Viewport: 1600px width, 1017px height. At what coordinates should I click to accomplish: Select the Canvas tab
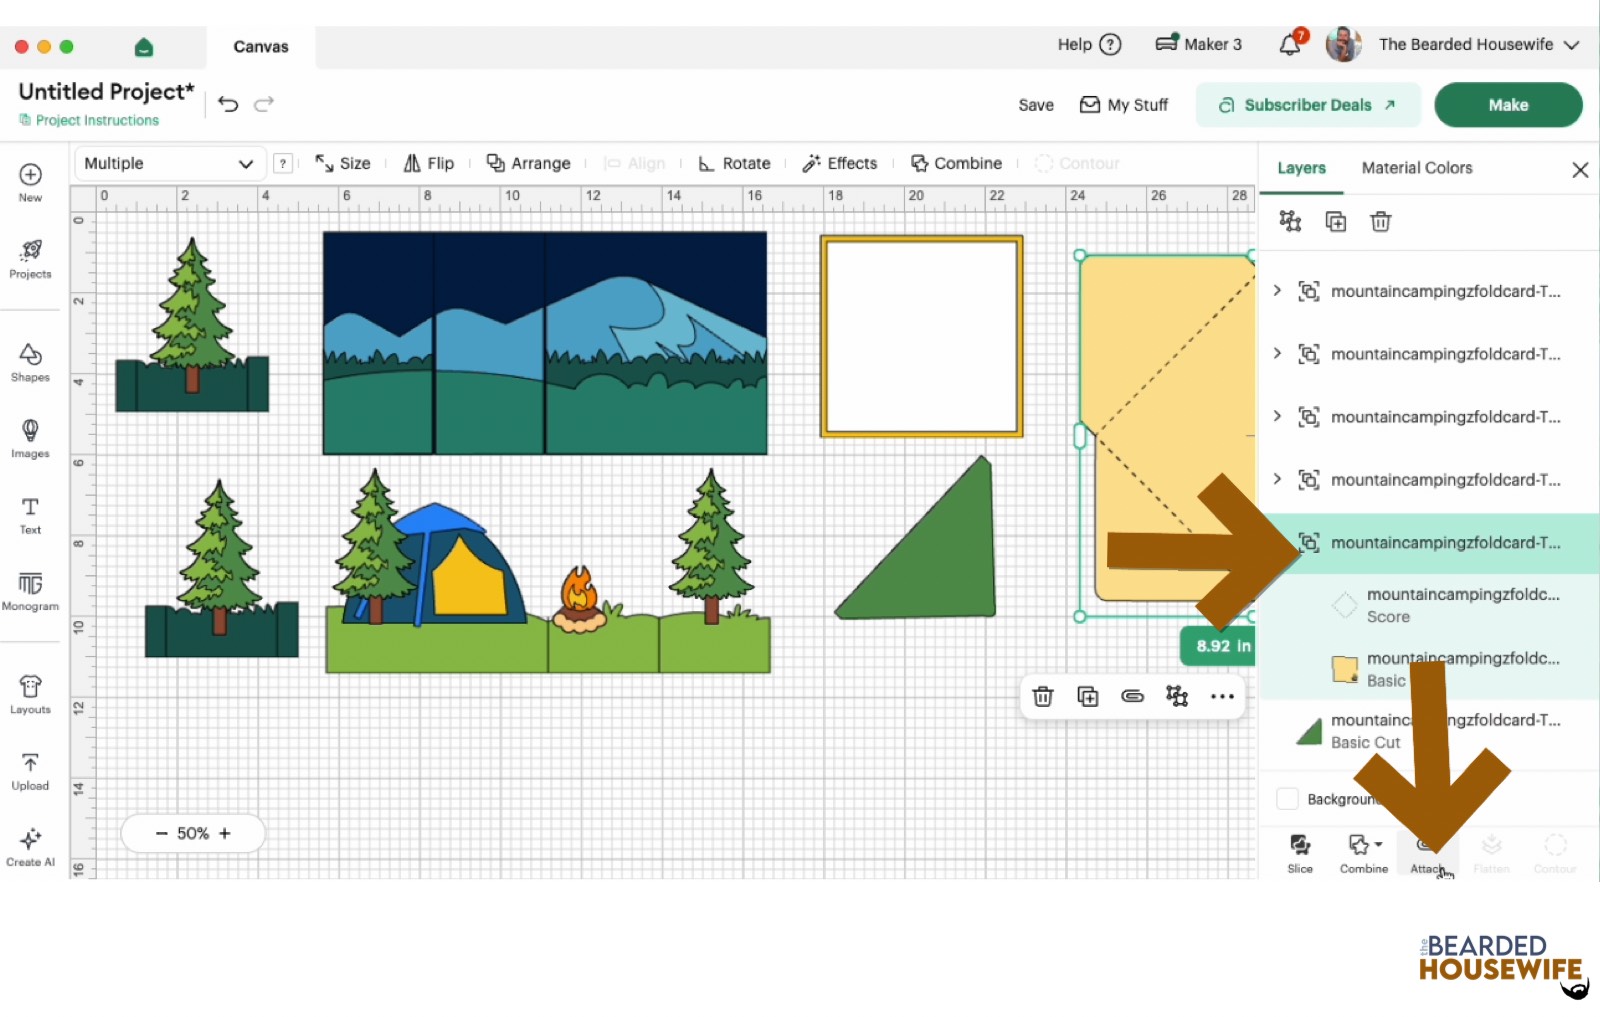click(x=261, y=47)
